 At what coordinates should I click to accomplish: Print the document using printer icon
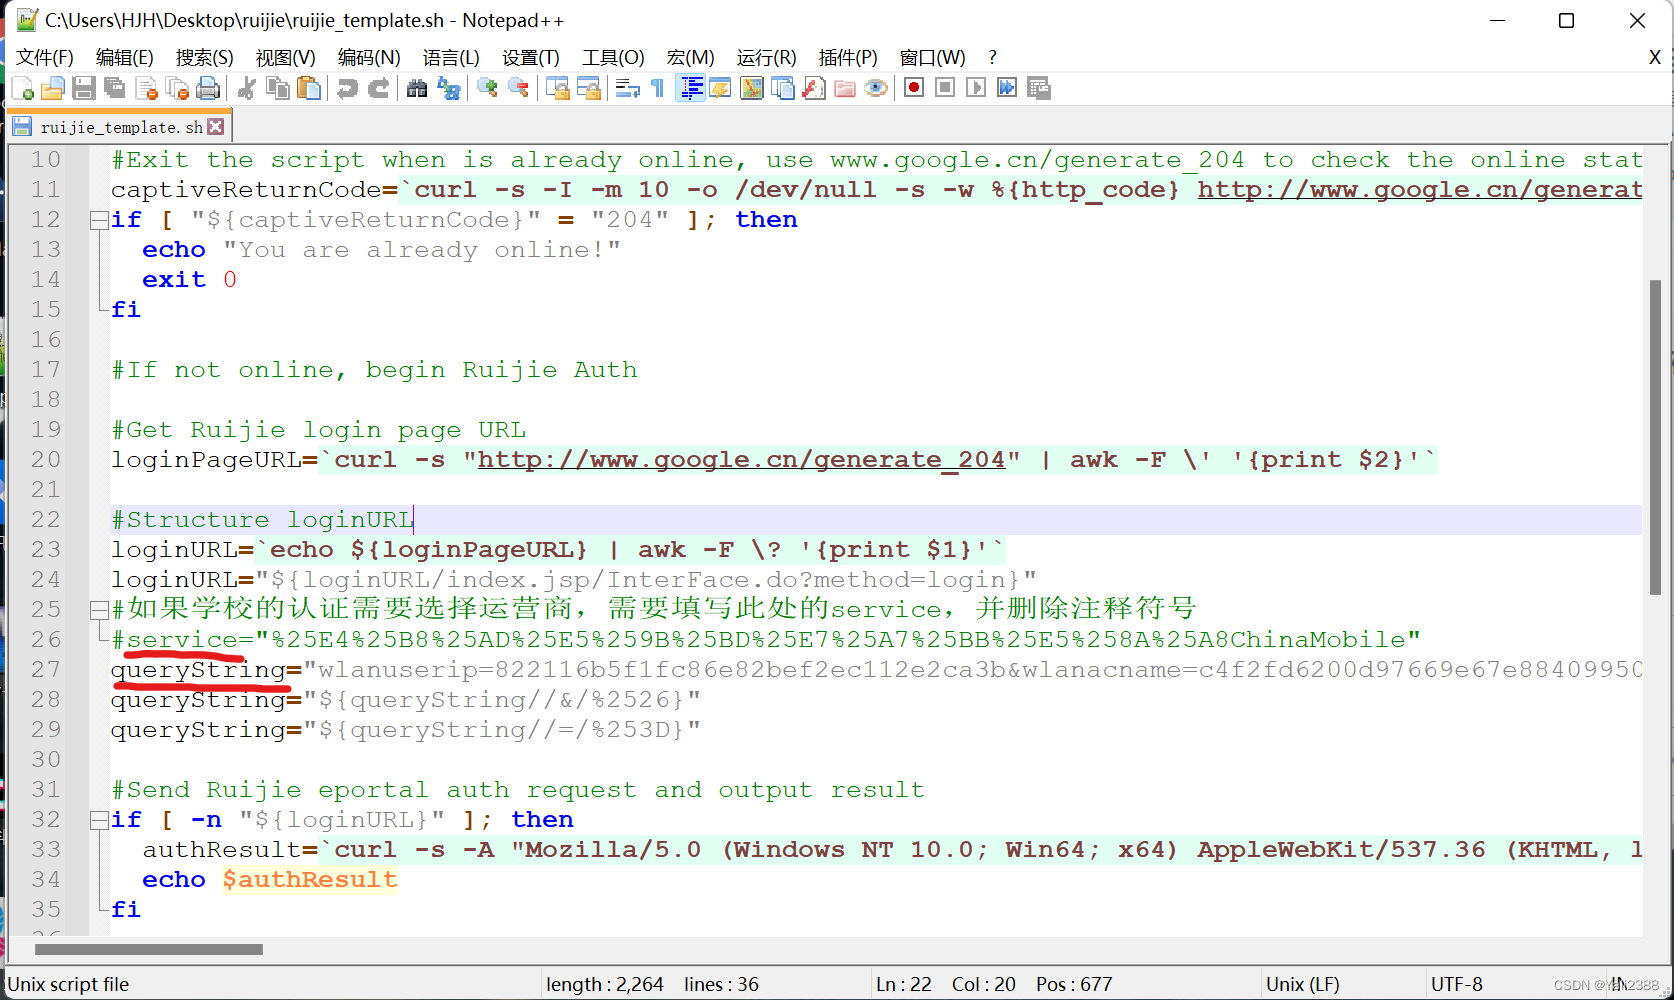coord(208,88)
